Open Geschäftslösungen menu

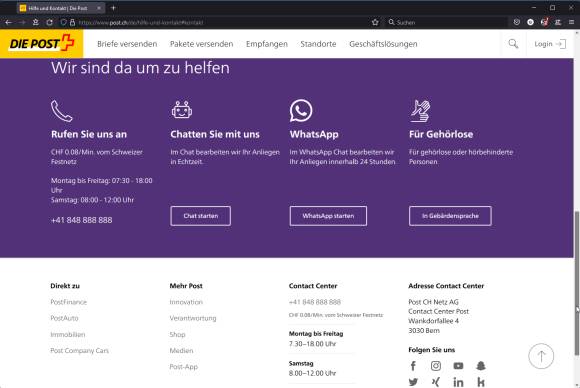(383, 44)
